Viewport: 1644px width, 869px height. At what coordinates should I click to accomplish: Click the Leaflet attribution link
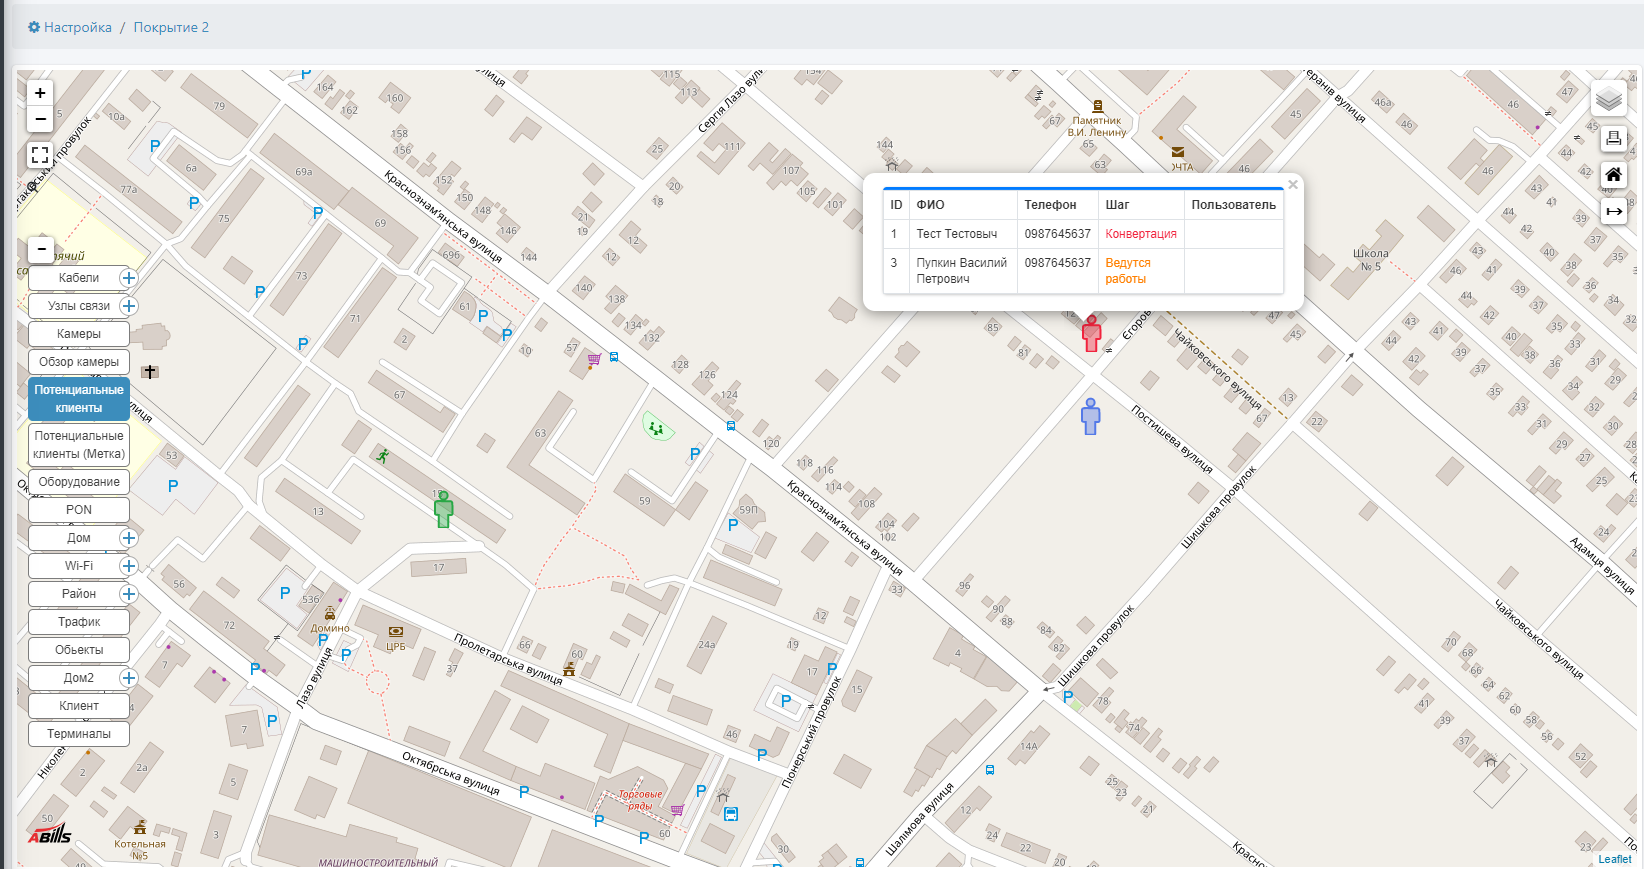coord(1614,859)
